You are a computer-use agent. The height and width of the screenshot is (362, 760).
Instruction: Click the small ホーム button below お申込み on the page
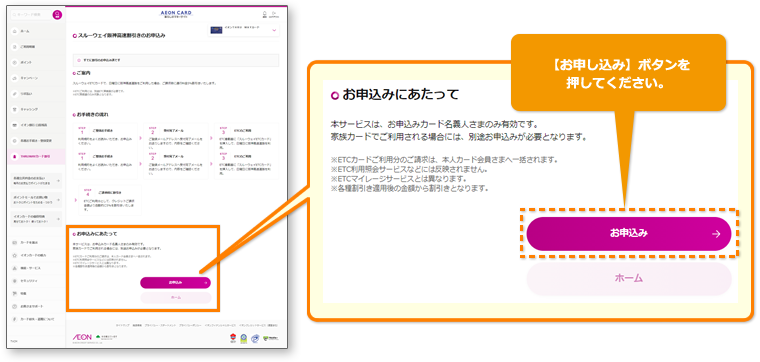175,297
